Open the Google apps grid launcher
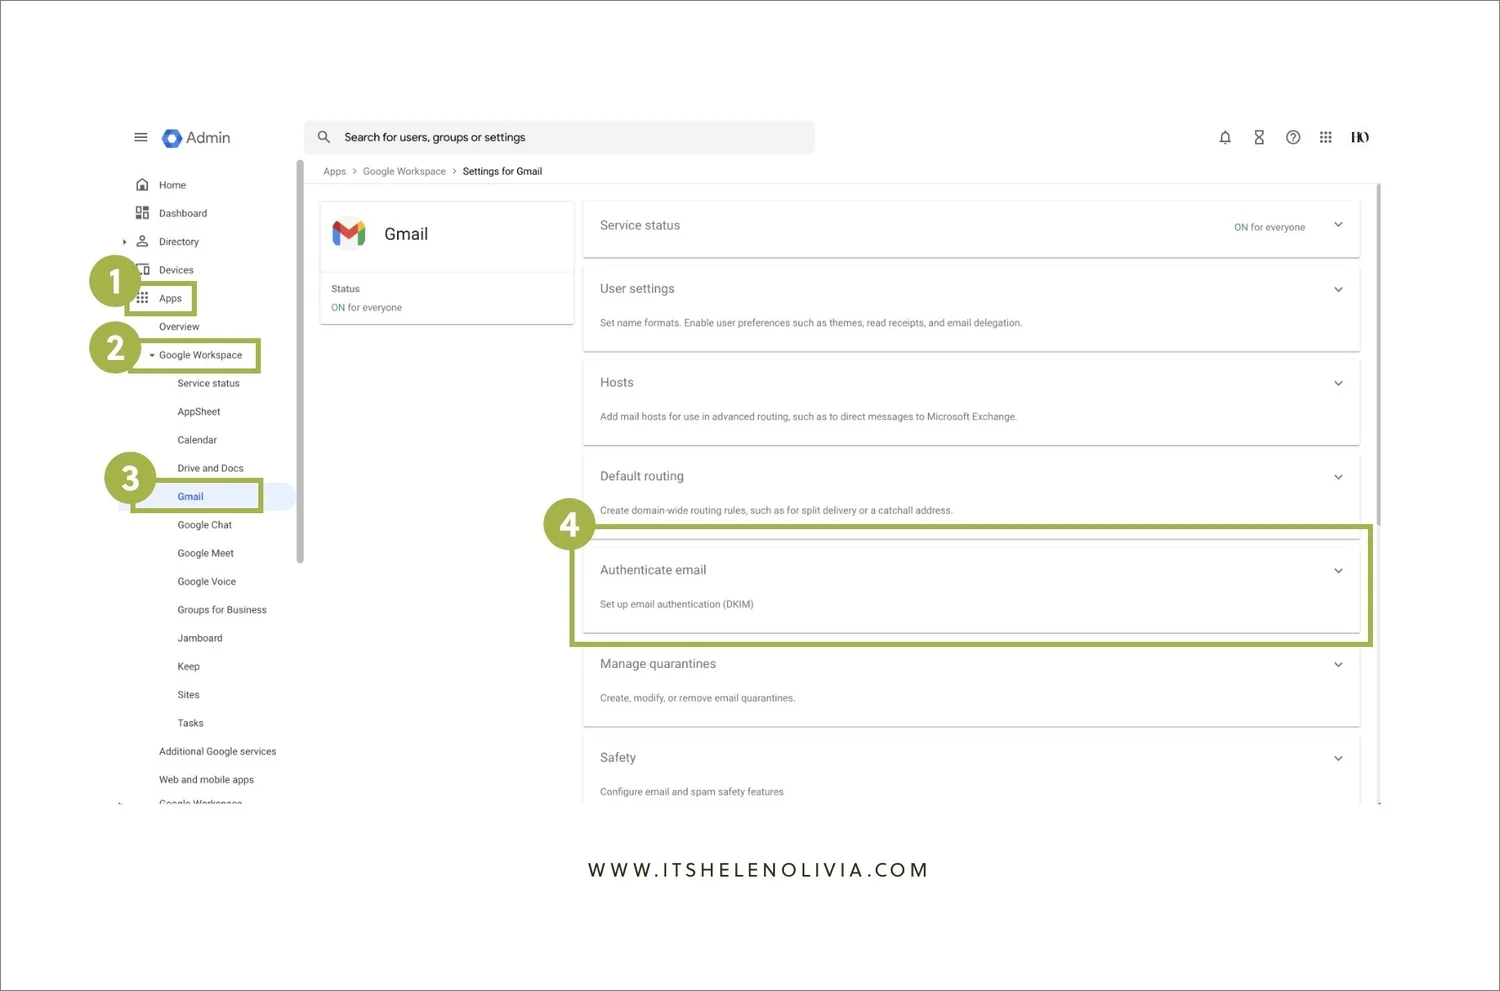This screenshot has height=991, width=1500. pos(1326,137)
